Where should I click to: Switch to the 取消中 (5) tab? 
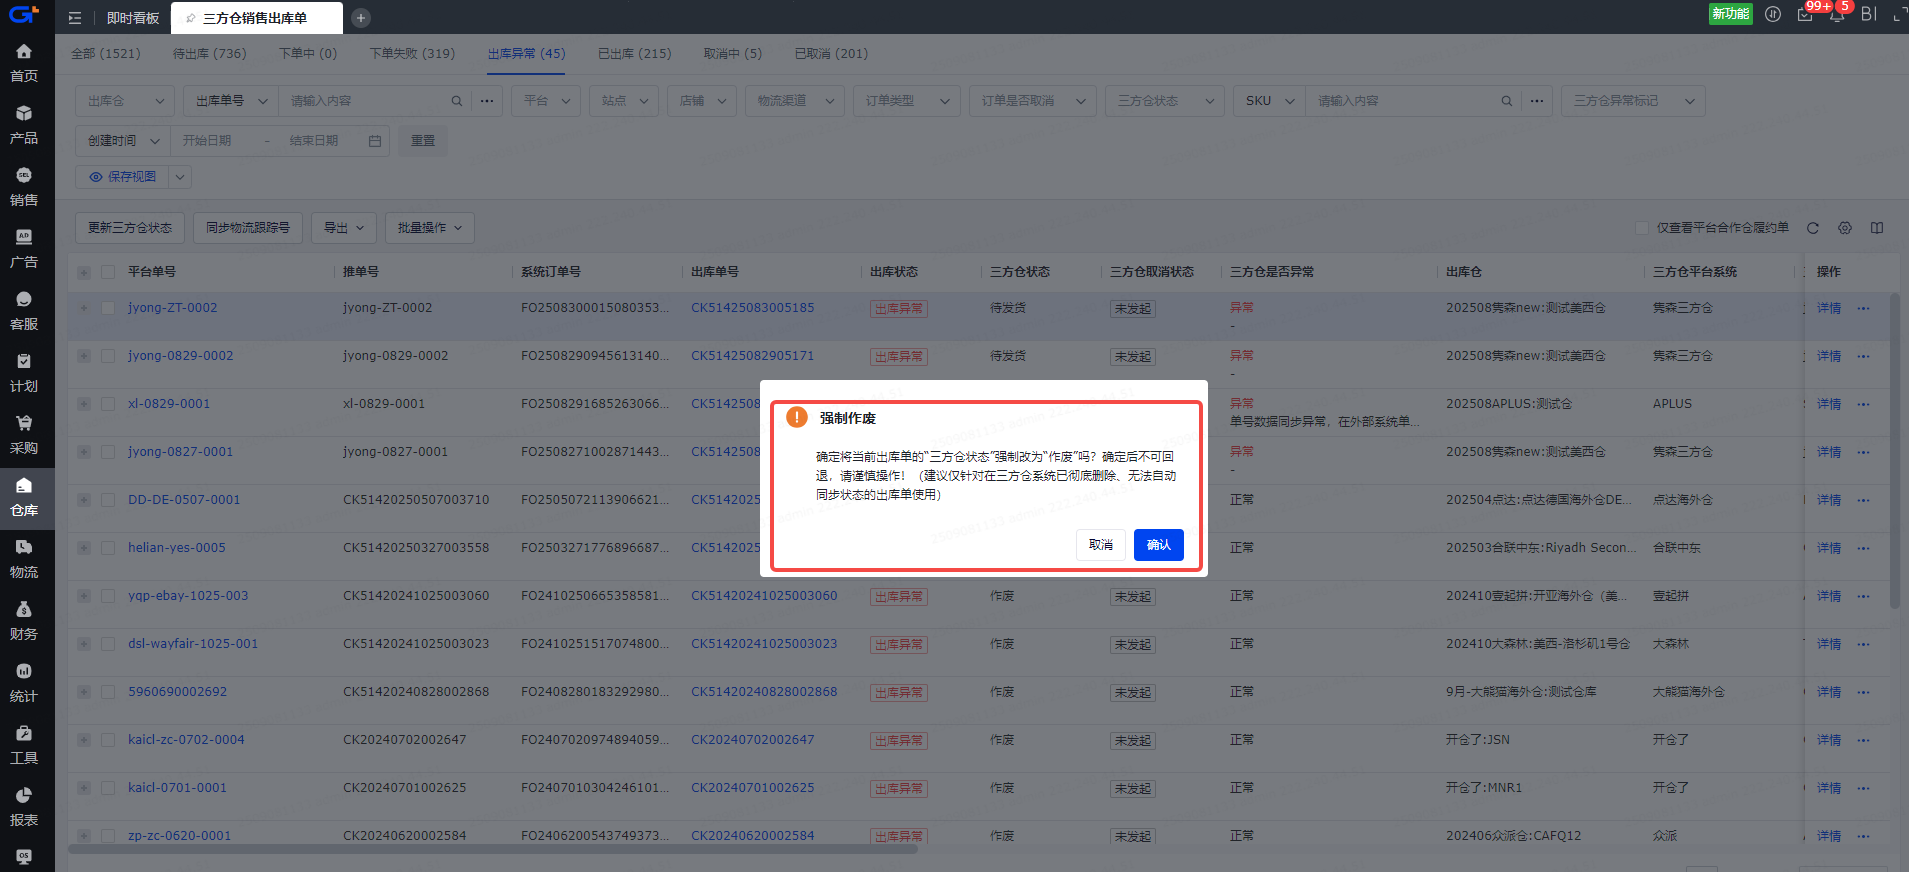(x=733, y=54)
